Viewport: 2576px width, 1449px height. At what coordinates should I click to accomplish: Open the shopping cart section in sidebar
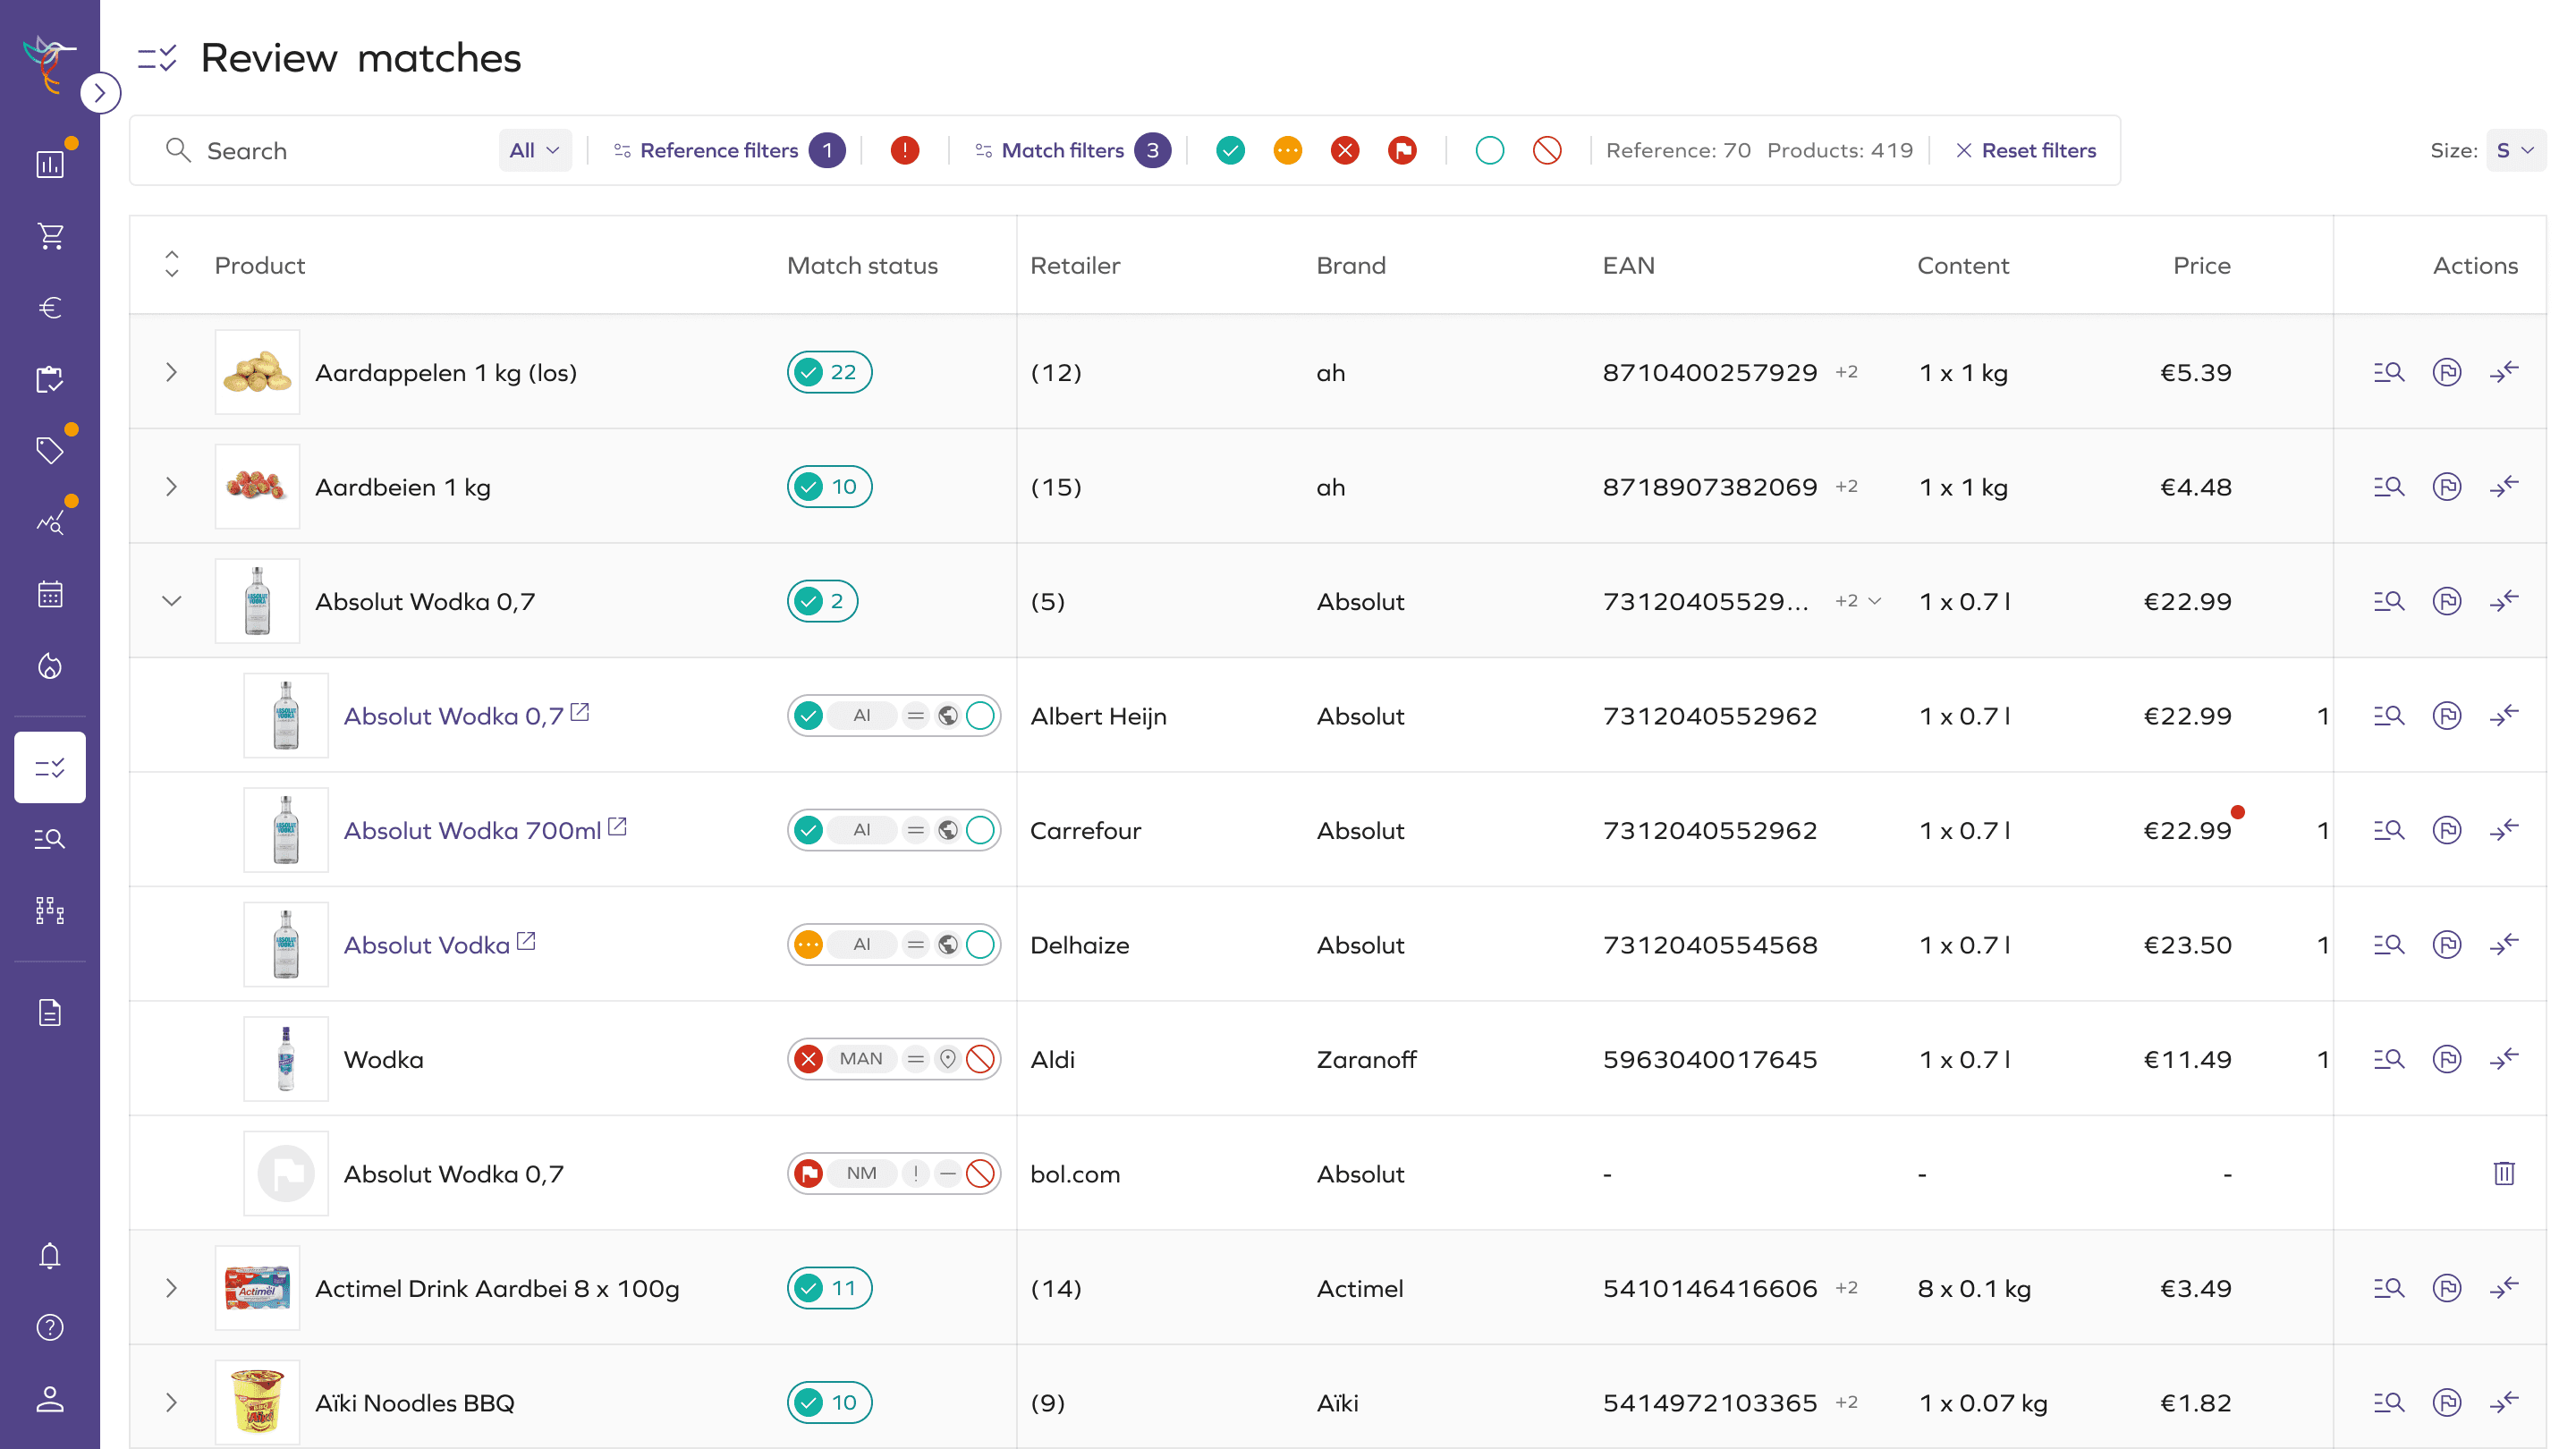pyautogui.click(x=49, y=235)
